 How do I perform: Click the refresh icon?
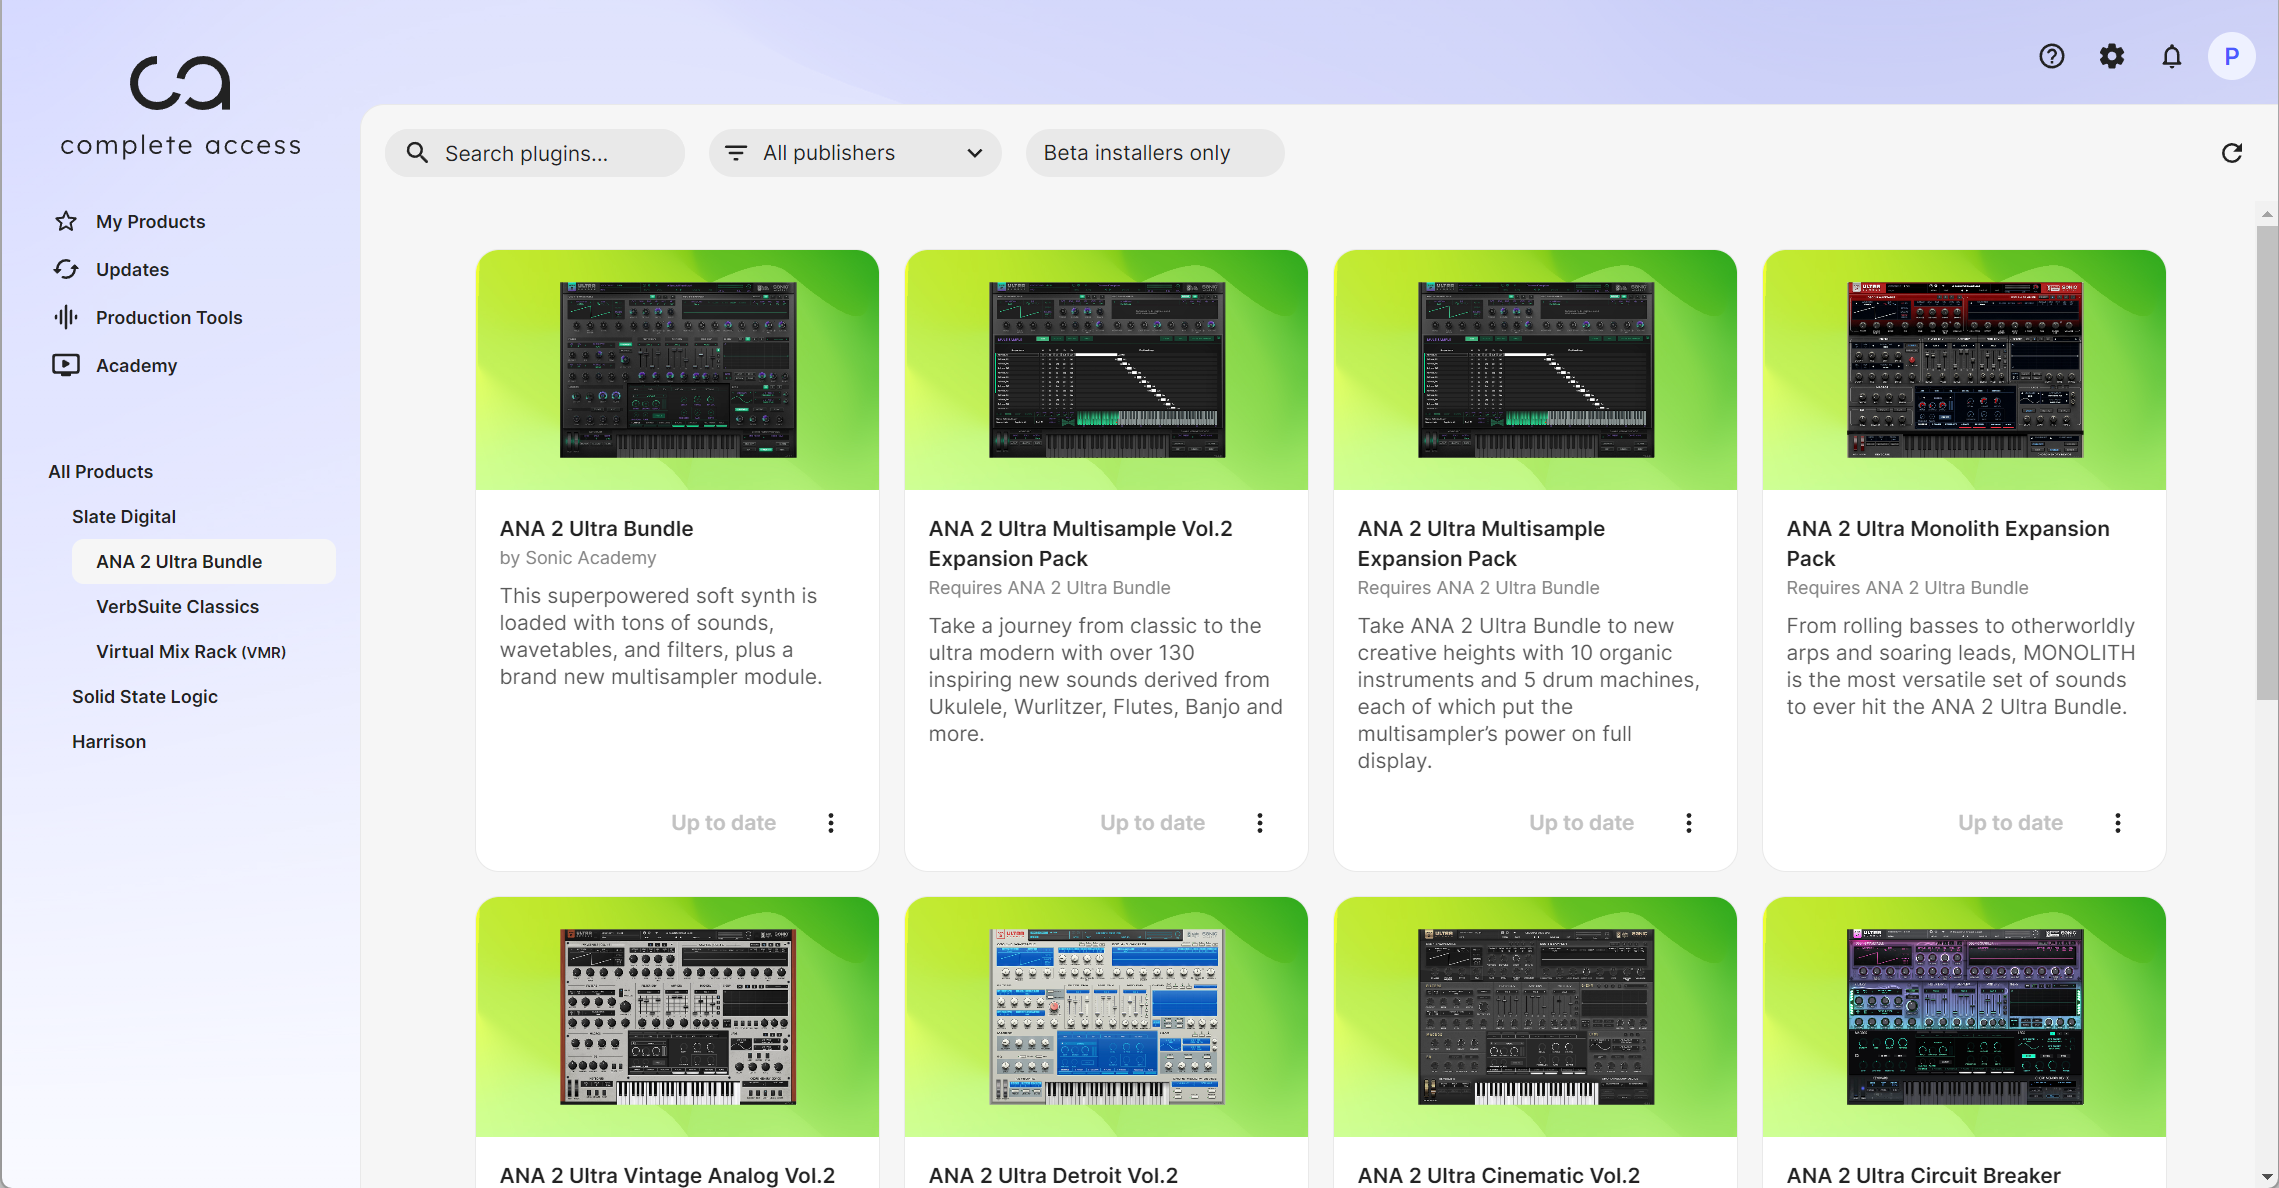(x=2231, y=153)
